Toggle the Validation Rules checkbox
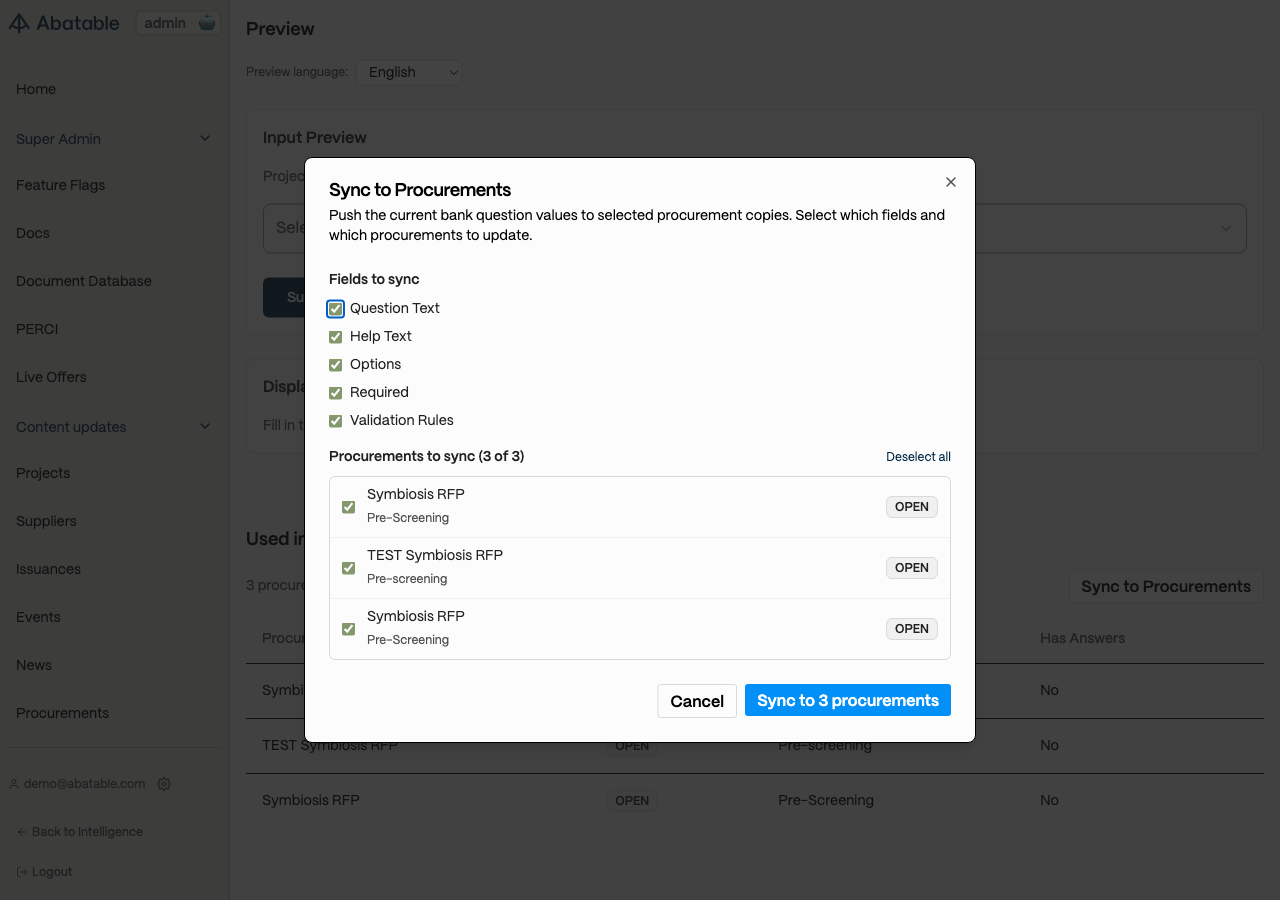 point(336,421)
